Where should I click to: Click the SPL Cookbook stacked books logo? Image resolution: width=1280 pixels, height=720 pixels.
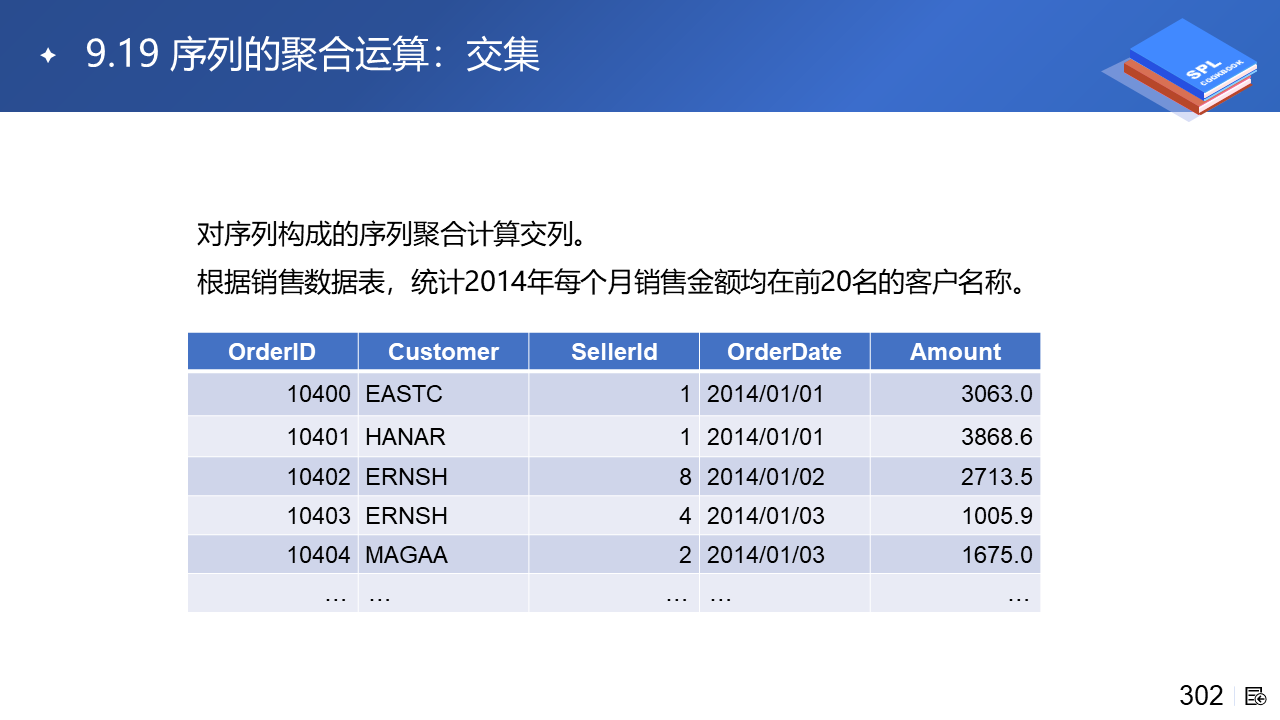(1181, 70)
